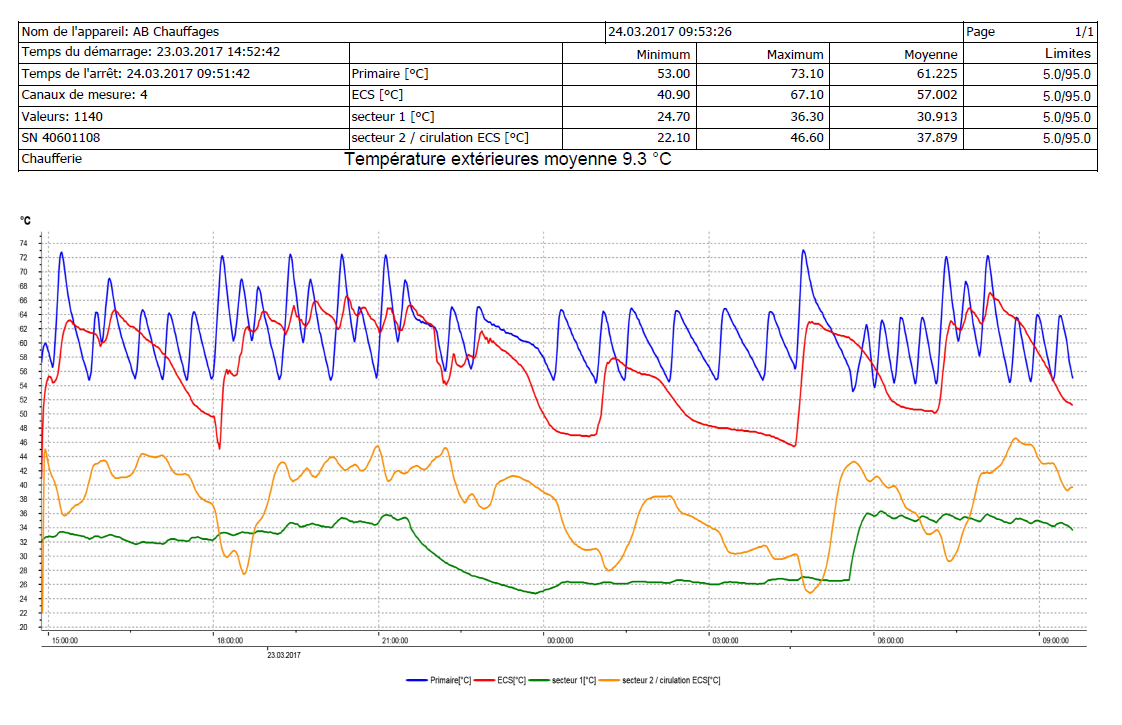Click the Minimum column header
1122x725 pixels.
(663, 54)
